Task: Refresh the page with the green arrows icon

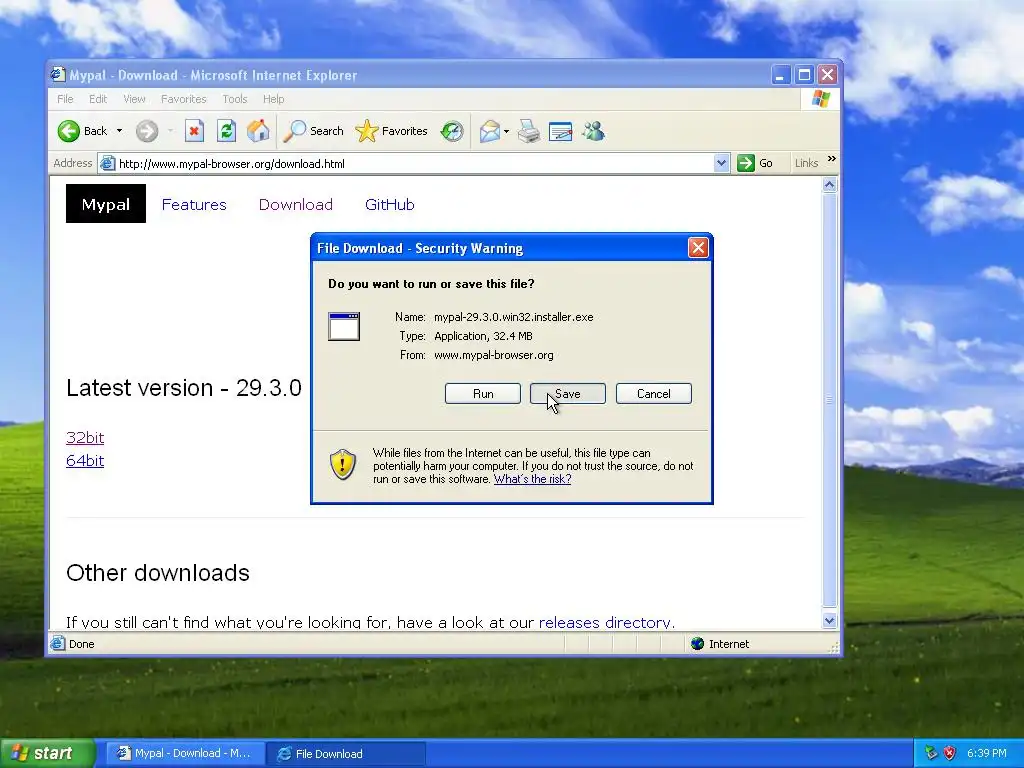Action: pos(226,131)
